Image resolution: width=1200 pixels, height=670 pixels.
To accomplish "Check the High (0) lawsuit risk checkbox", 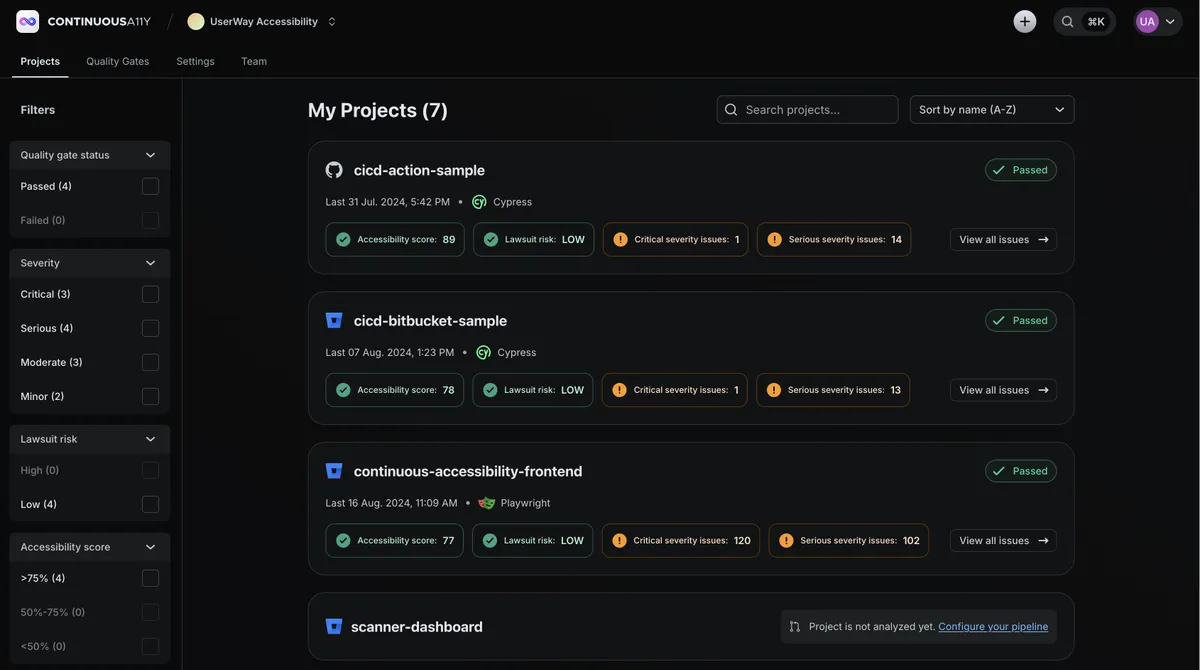I will 150,470.
